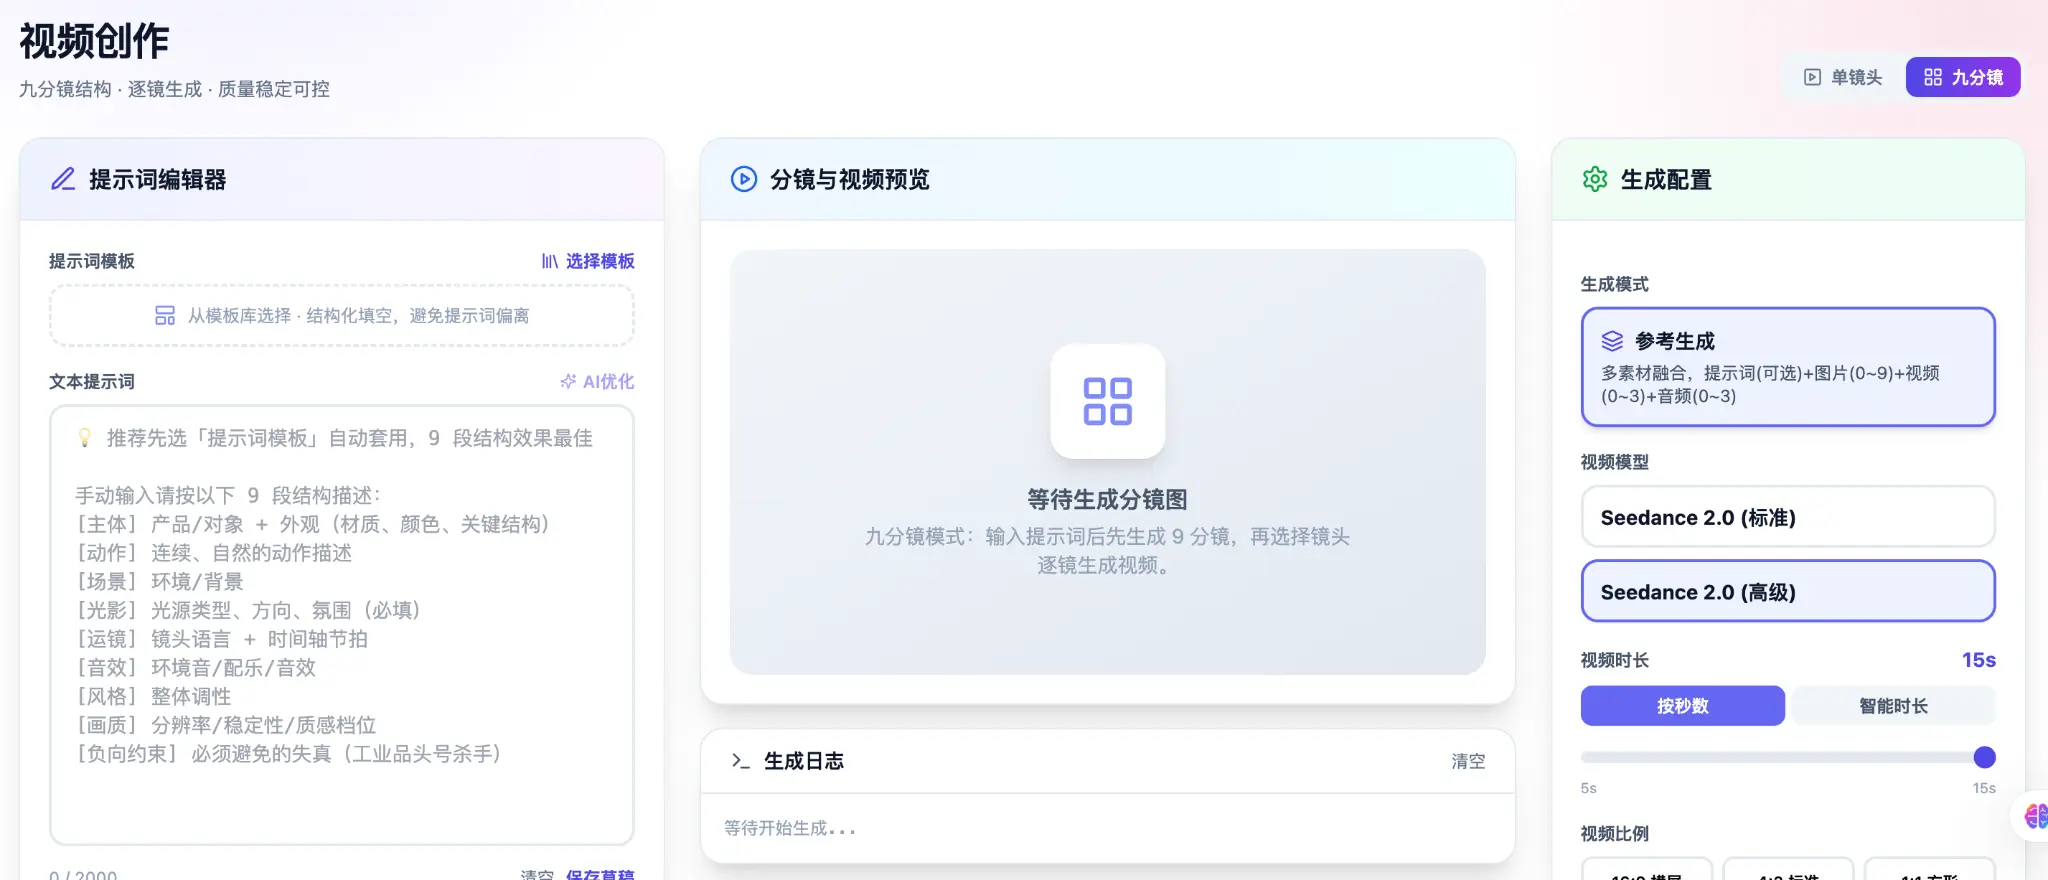Click AI优化 to optimize prompt
This screenshot has width=2048, height=880.
tap(597, 381)
